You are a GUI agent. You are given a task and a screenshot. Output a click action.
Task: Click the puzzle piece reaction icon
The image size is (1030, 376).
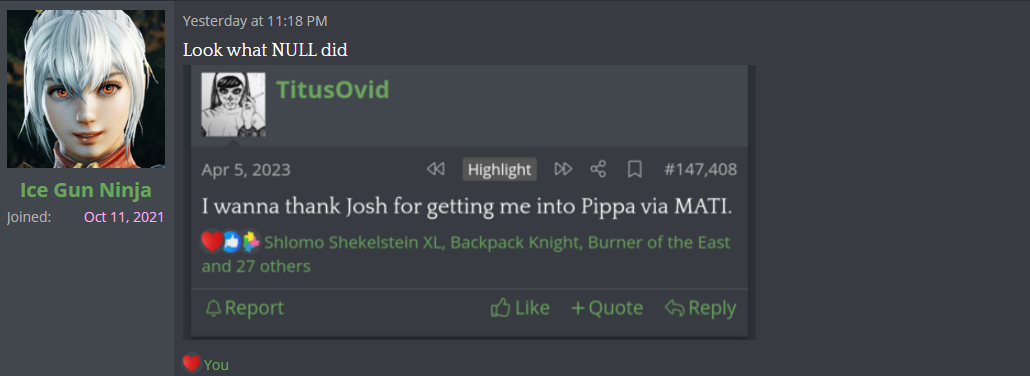pyautogui.click(x=250, y=243)
